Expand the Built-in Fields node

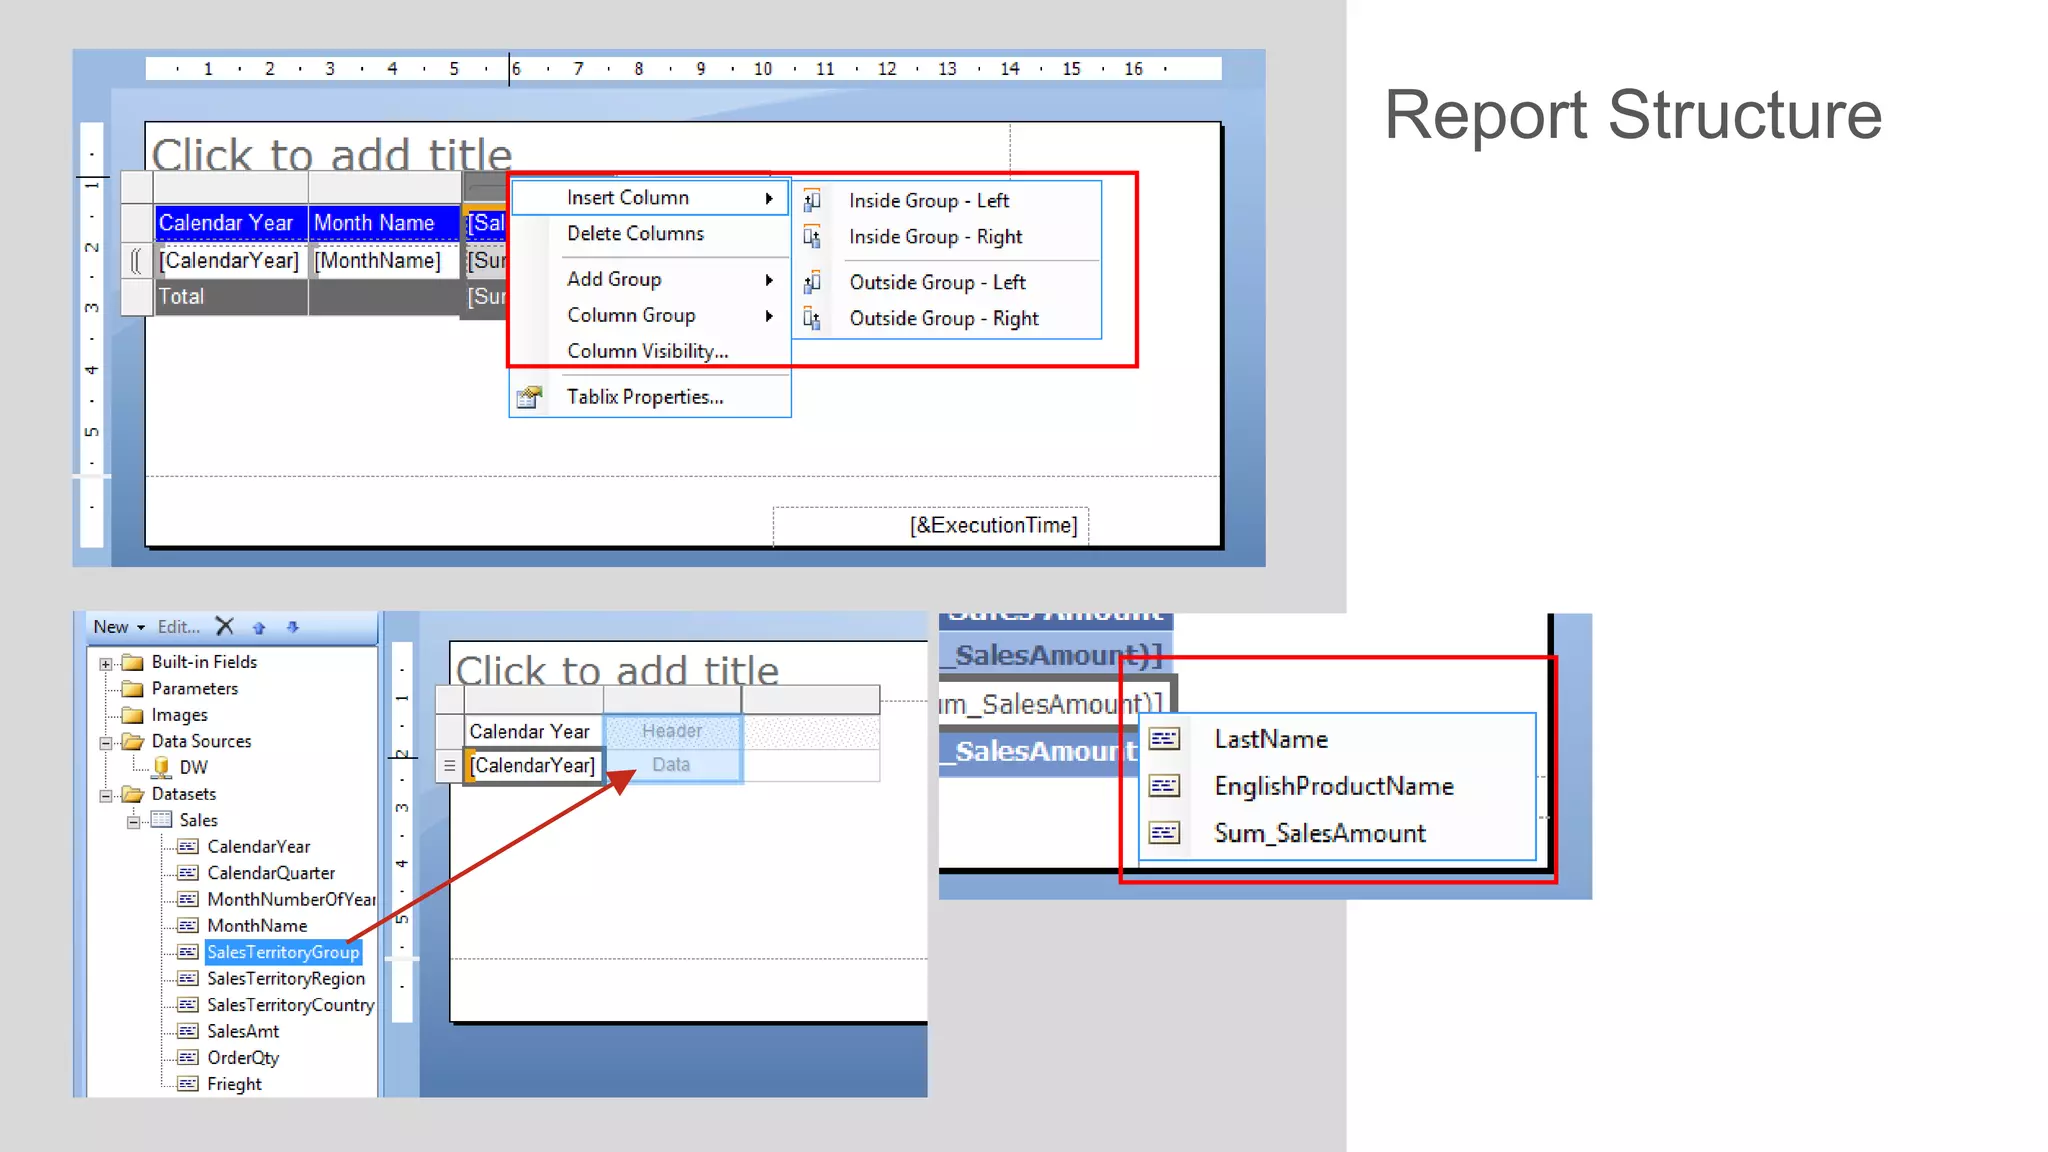(x=106, y=663)
